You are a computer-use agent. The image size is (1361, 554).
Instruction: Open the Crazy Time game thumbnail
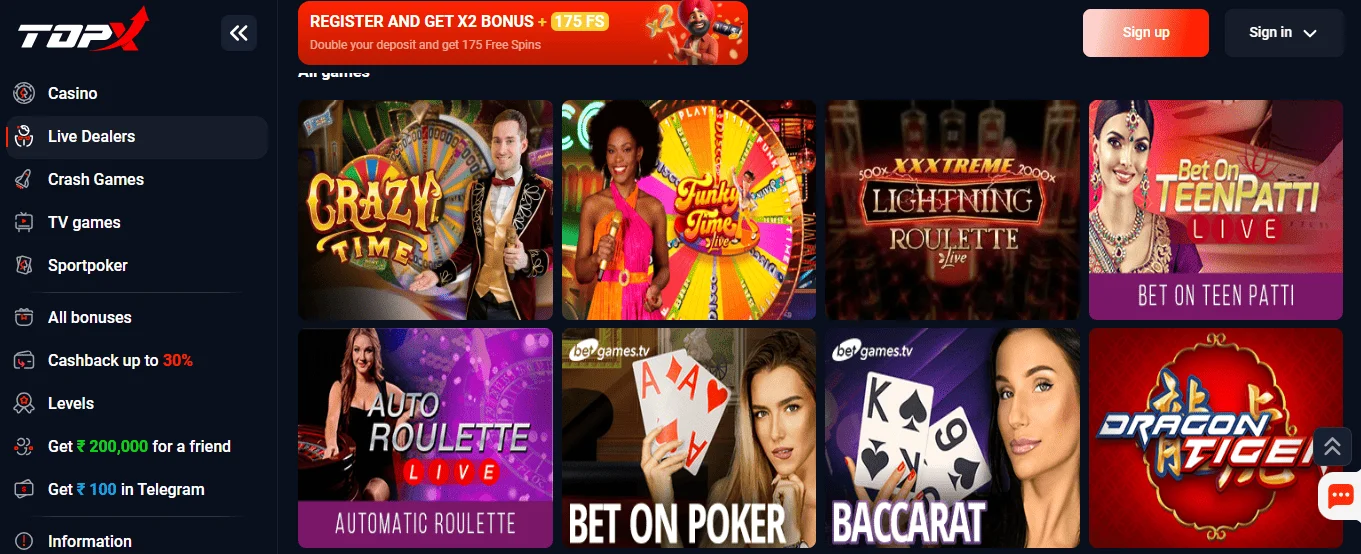tap(425, 210)
